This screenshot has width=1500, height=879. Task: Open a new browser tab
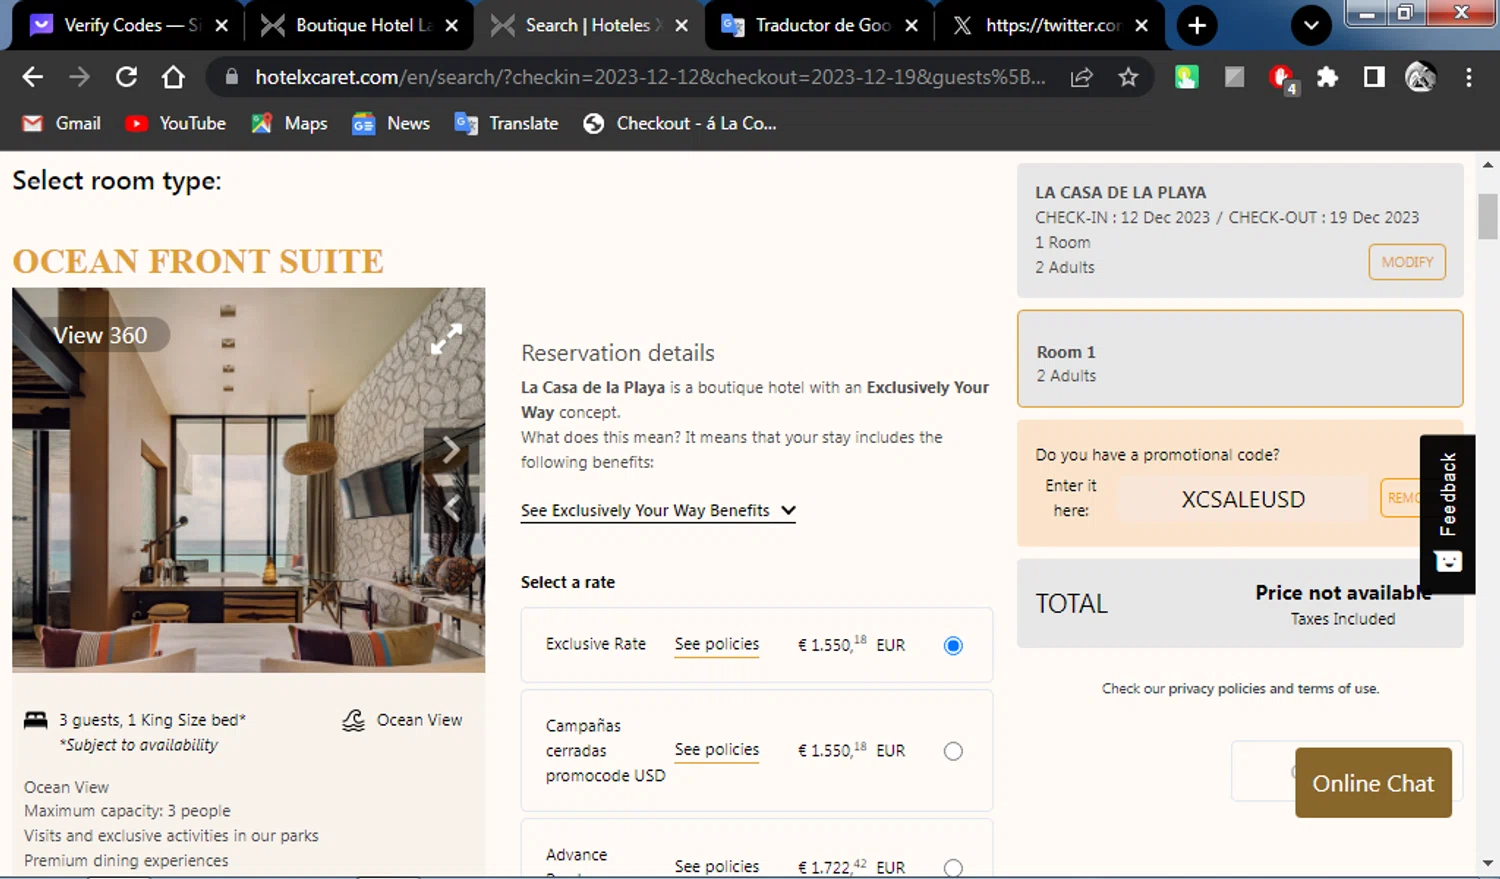tap(1197, 25)
